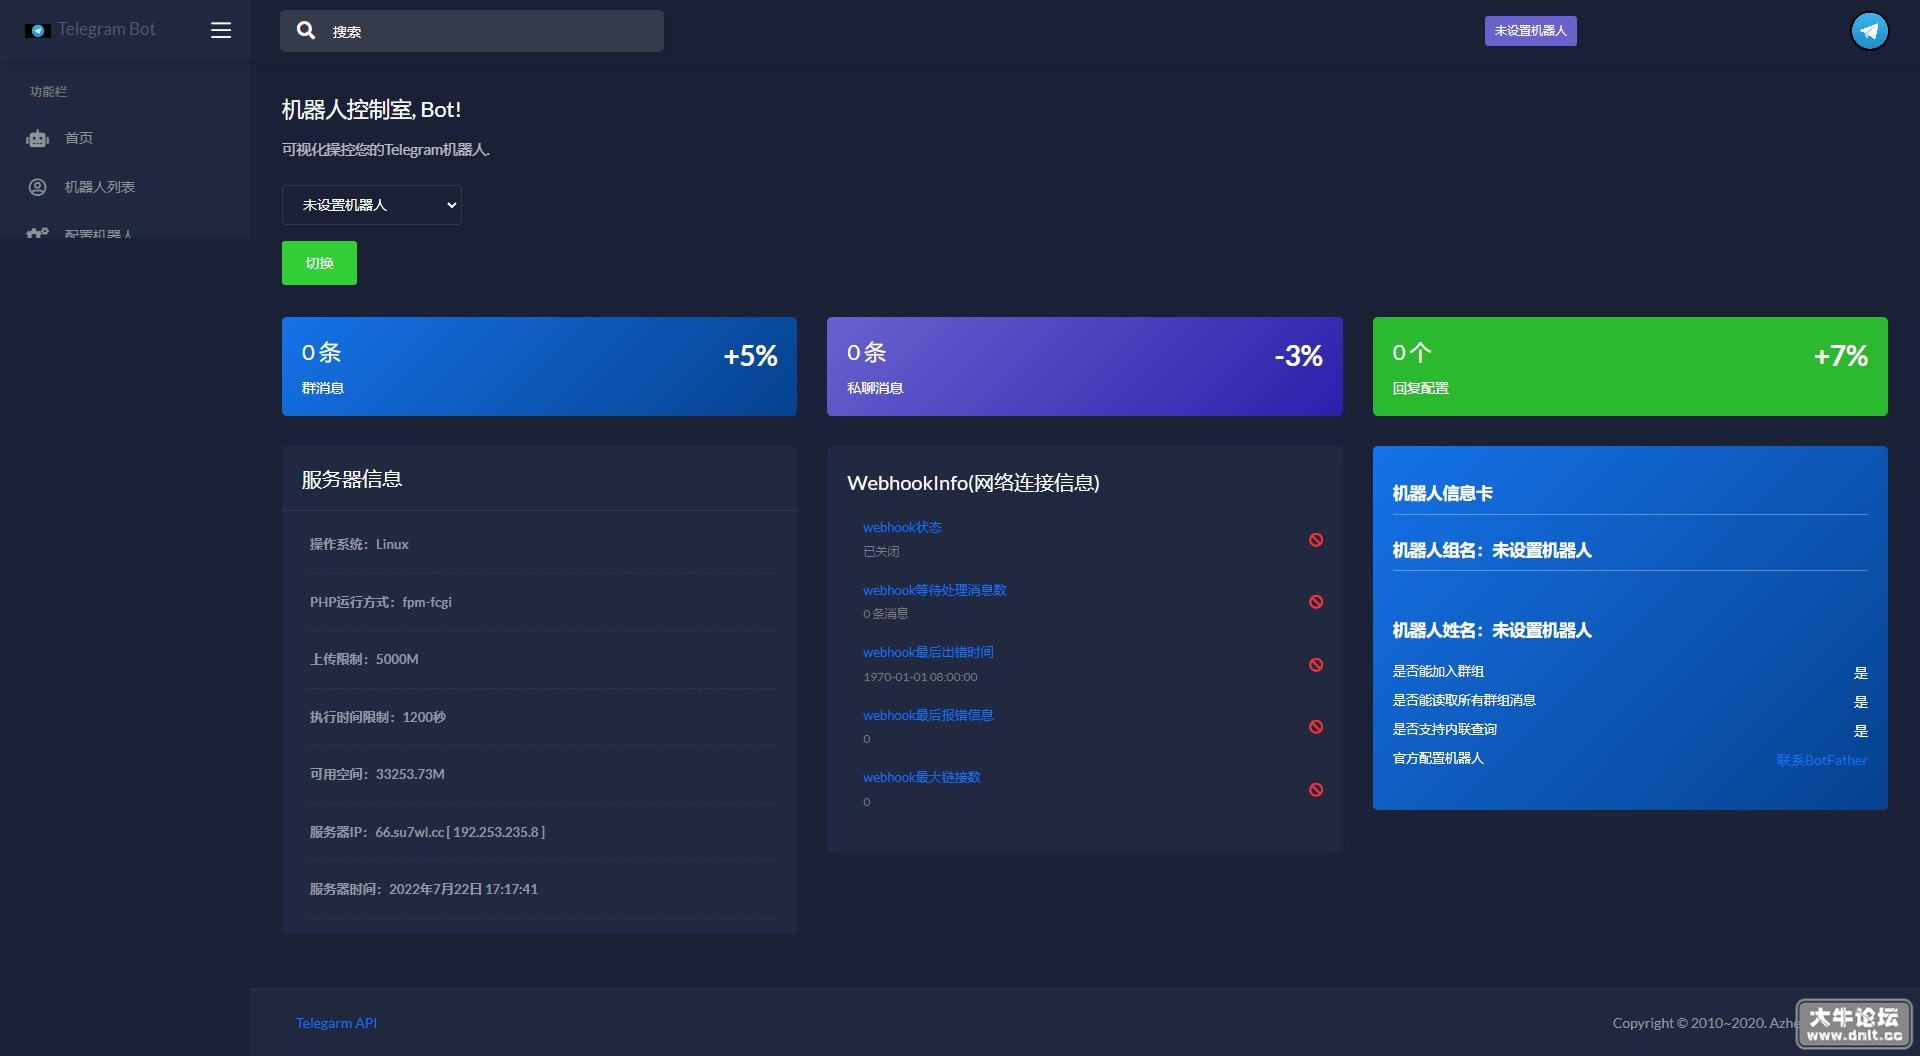Click the PHP运行方式: fpm-fcgi row
Screen dimensions: 1920x1056
[539, 602]
